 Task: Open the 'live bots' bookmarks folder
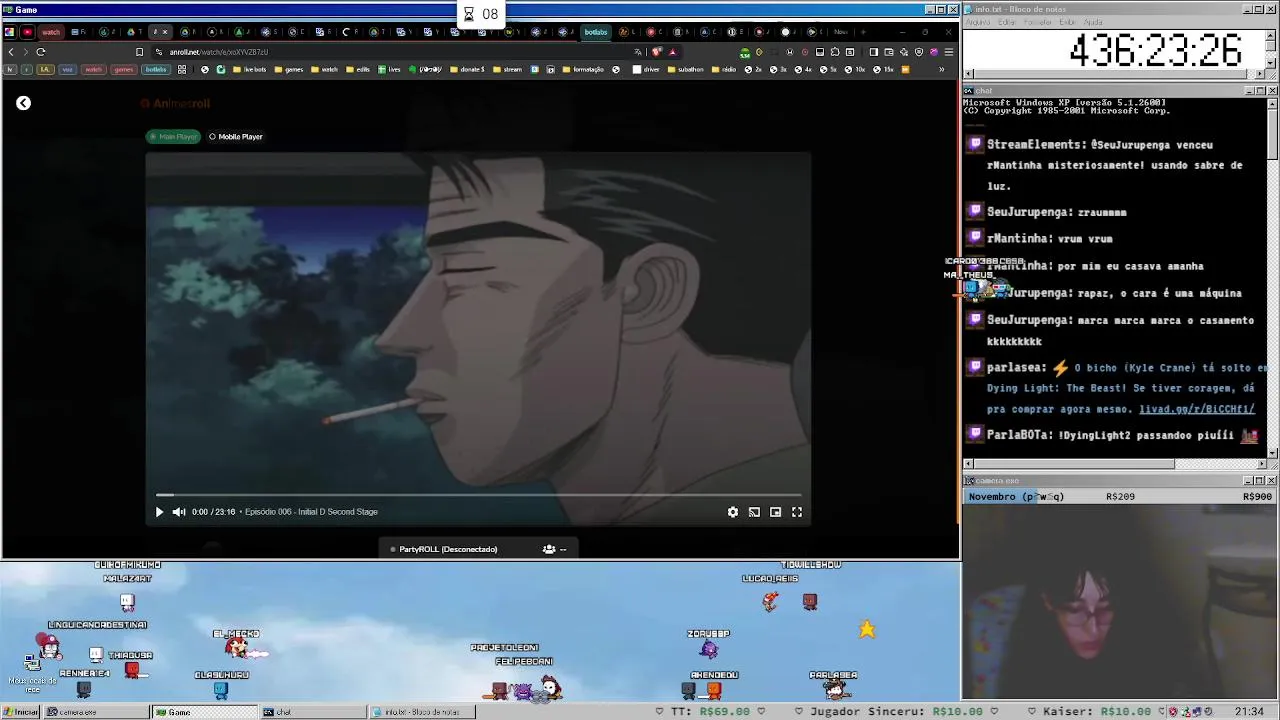[x=249, y=70]
